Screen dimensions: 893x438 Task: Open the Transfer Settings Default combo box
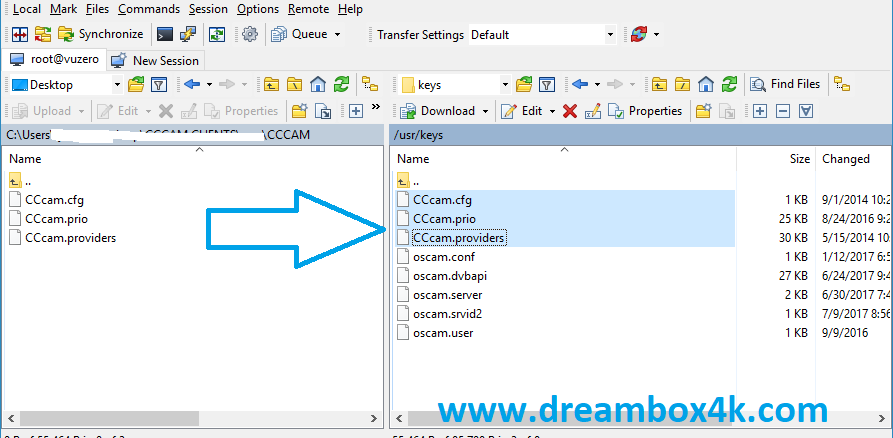542,35
